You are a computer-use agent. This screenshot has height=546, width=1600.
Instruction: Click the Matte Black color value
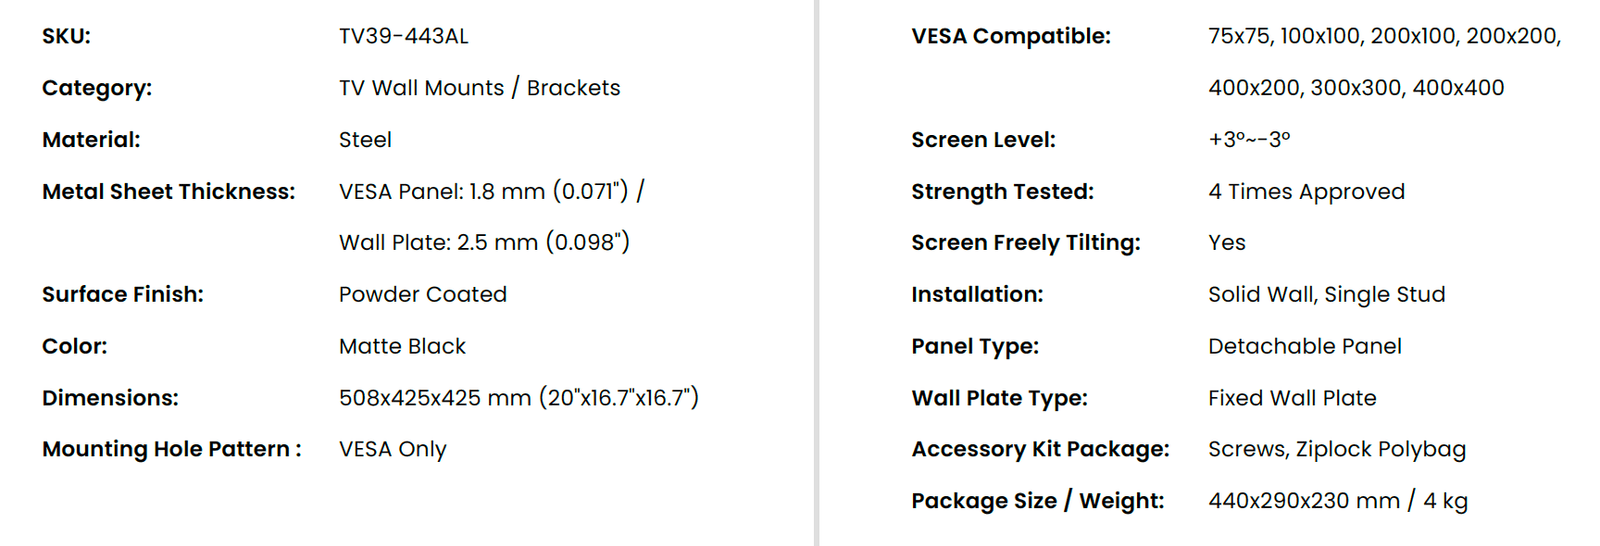pyautogui.click(x=402, y=346)
